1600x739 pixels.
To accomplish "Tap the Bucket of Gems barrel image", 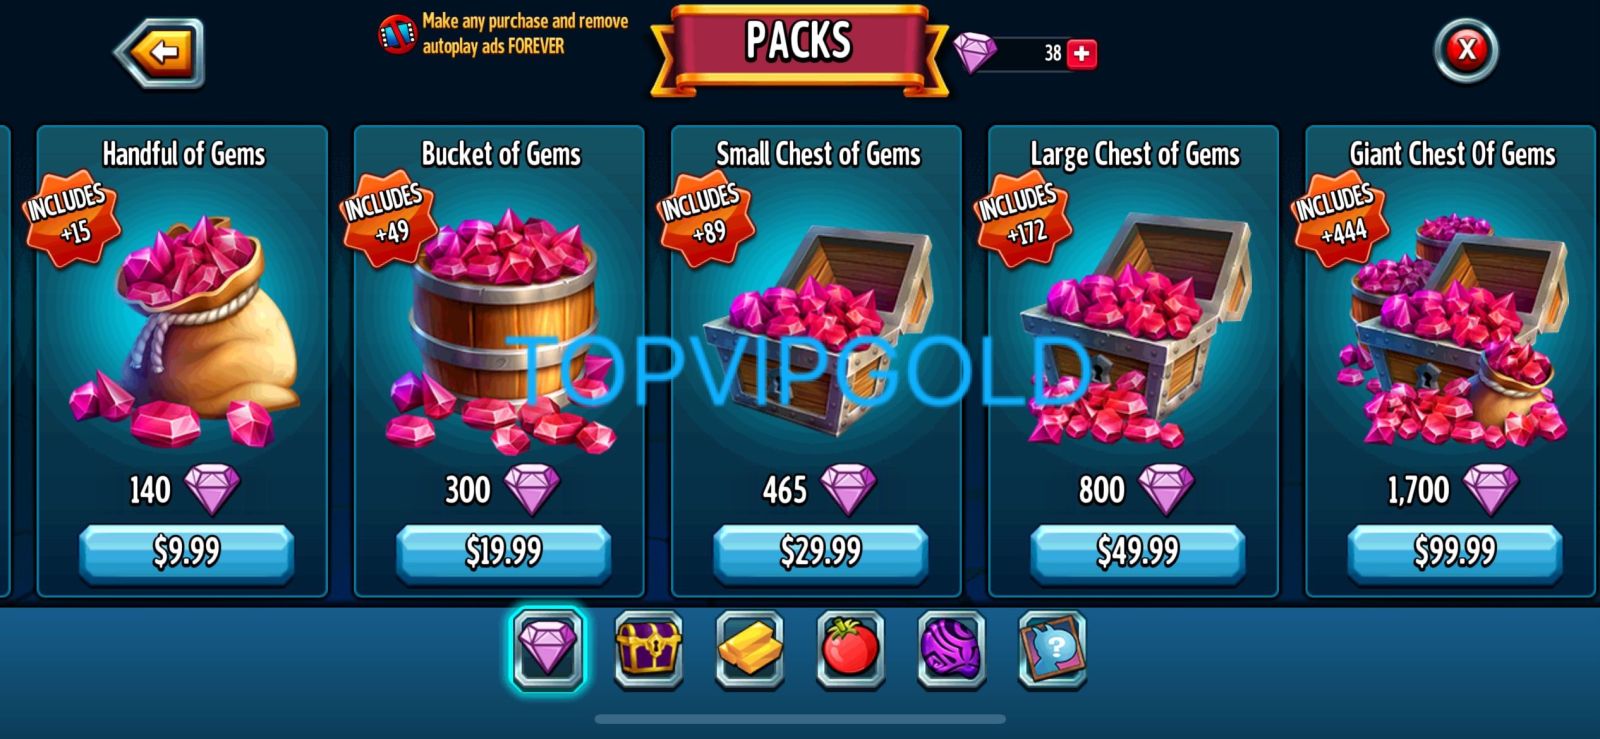I will coord(503,330).
